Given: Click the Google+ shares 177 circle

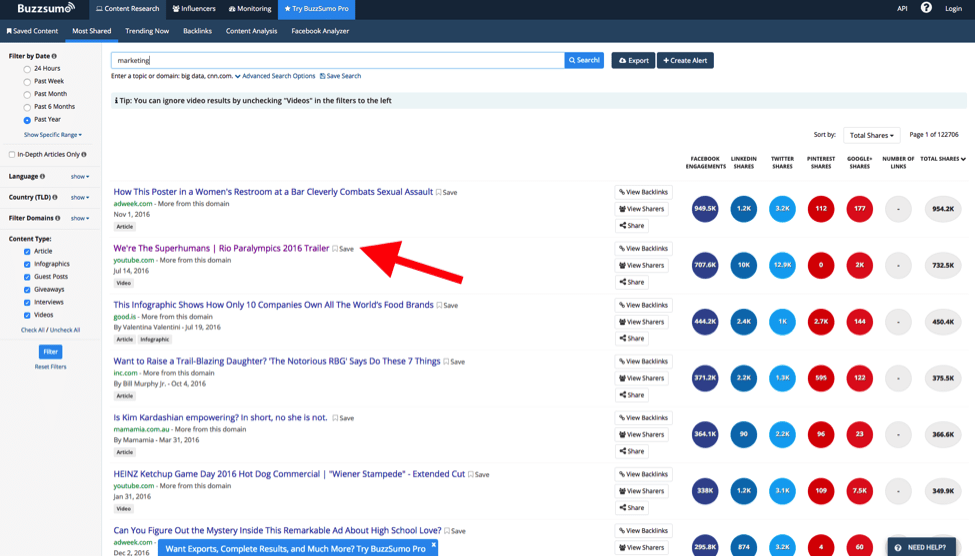Looking at the screenshot, I should 859,209.
